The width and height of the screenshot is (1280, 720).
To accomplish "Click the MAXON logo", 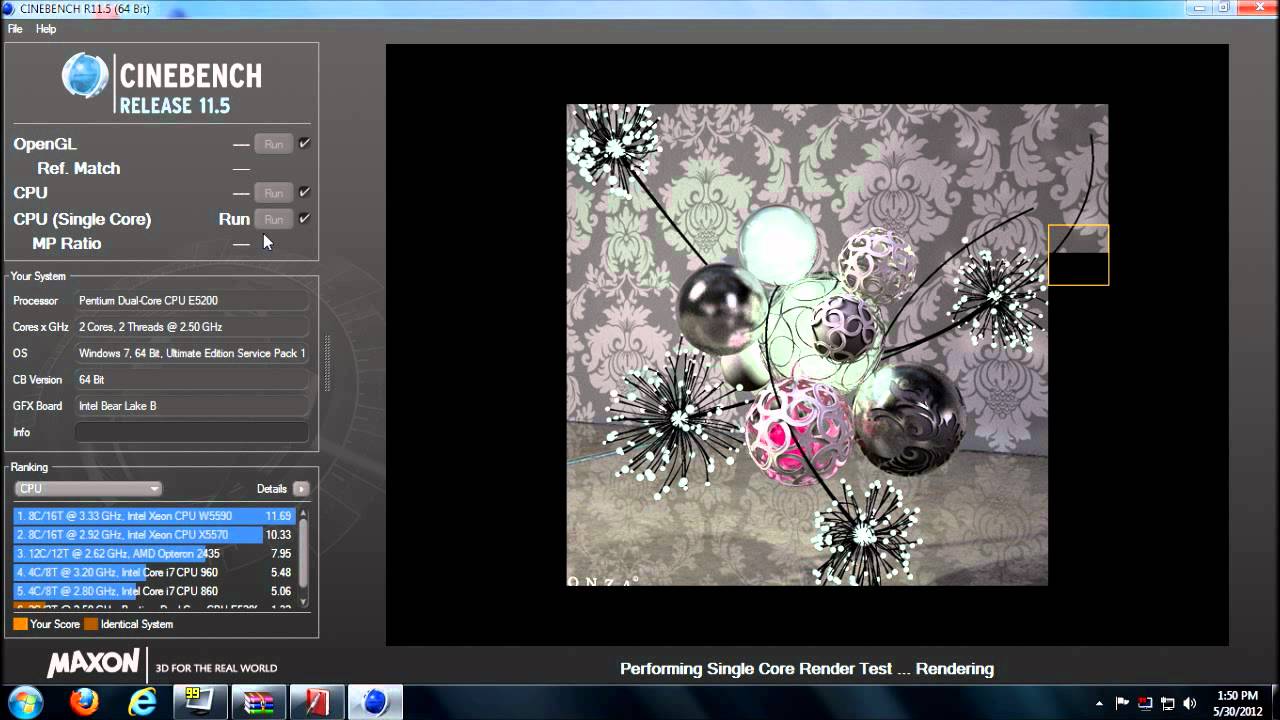I will tap(93, 663).
